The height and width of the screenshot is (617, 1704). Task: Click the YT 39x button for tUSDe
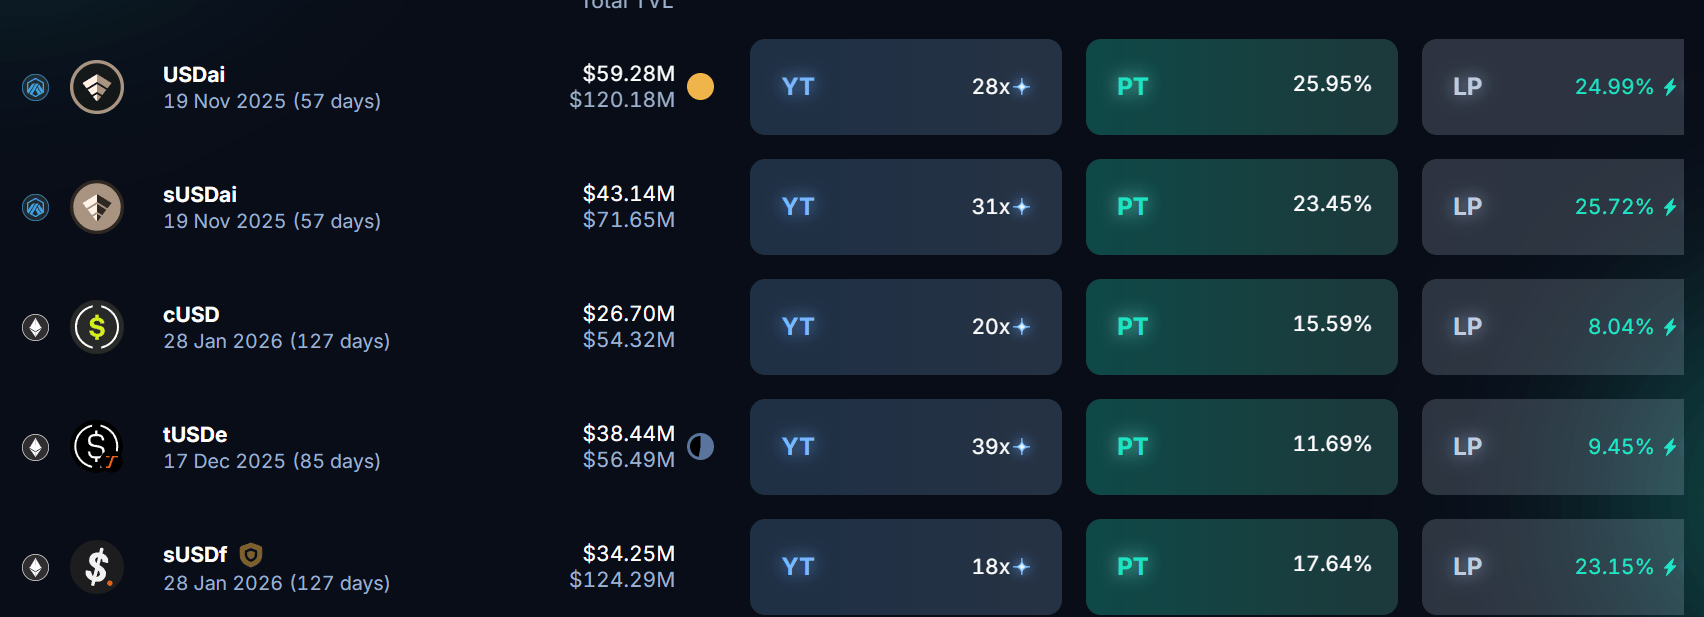[x=906, y=447]
